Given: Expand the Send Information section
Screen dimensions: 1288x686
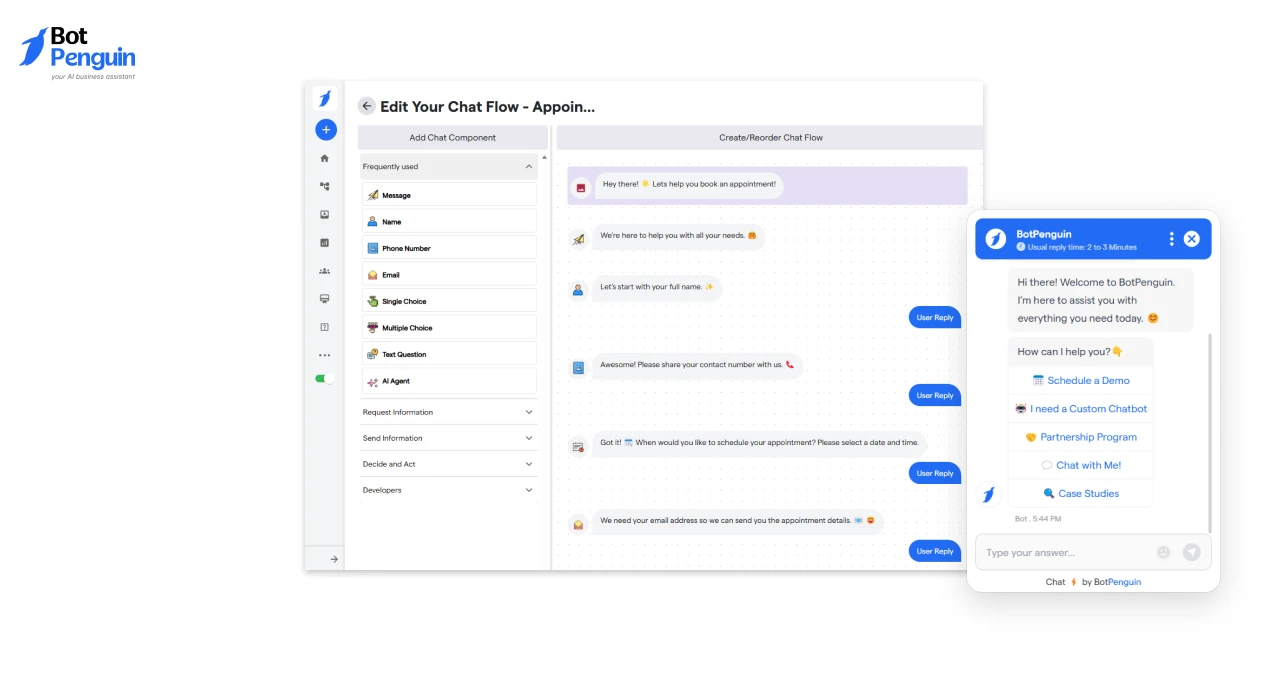Looking at the screenshot, I should coord(449,438).
